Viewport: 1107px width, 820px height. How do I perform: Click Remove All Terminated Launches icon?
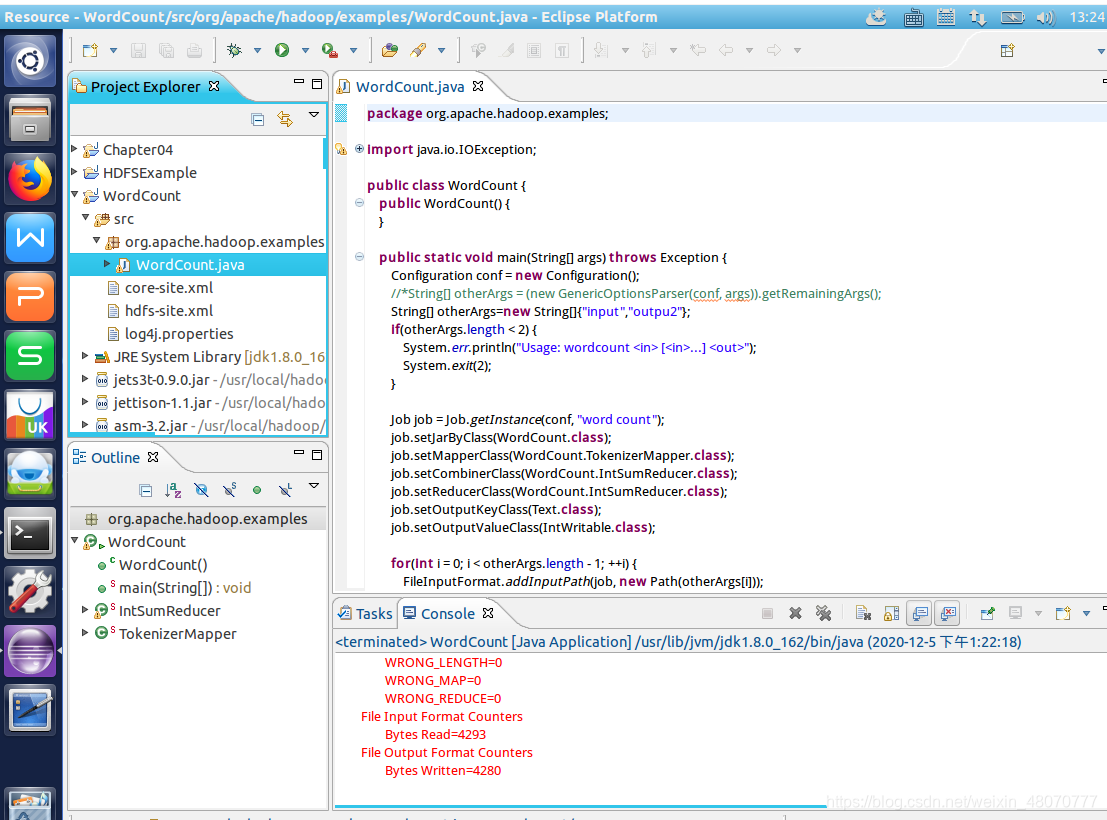(x=823, y=613)
